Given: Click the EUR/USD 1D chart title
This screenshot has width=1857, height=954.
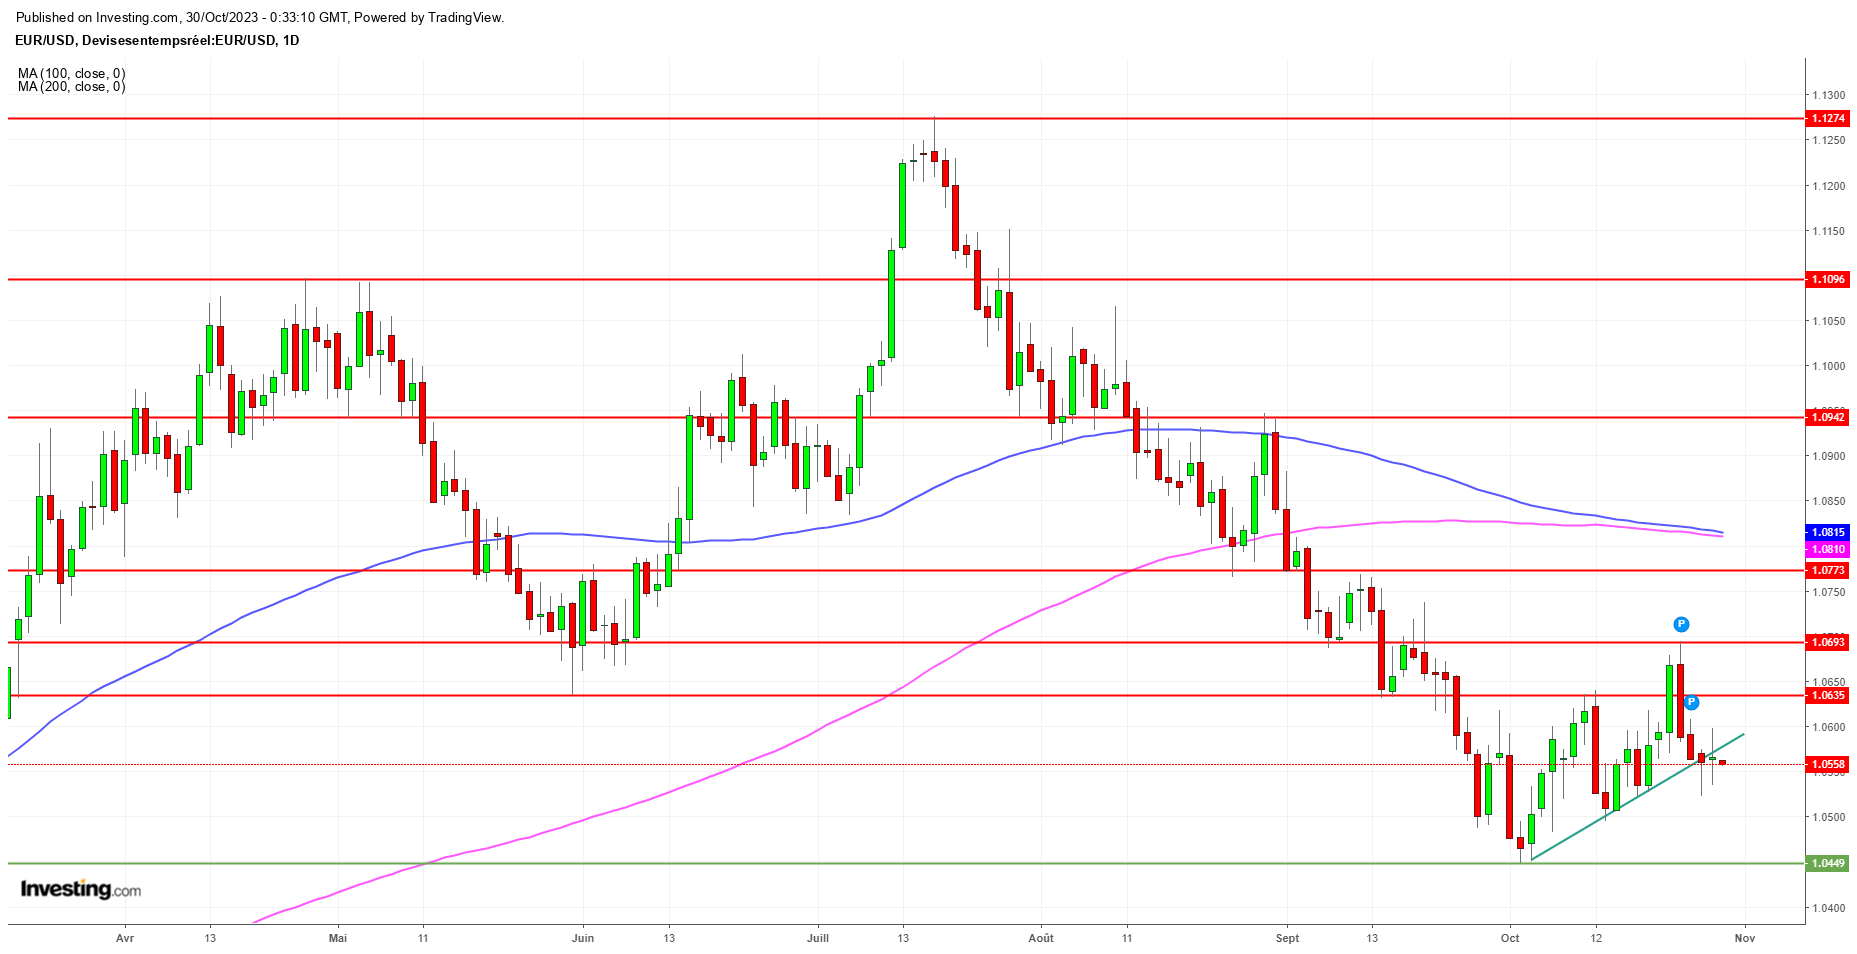Looking at the screenshot, I should (x=157, y=41).
